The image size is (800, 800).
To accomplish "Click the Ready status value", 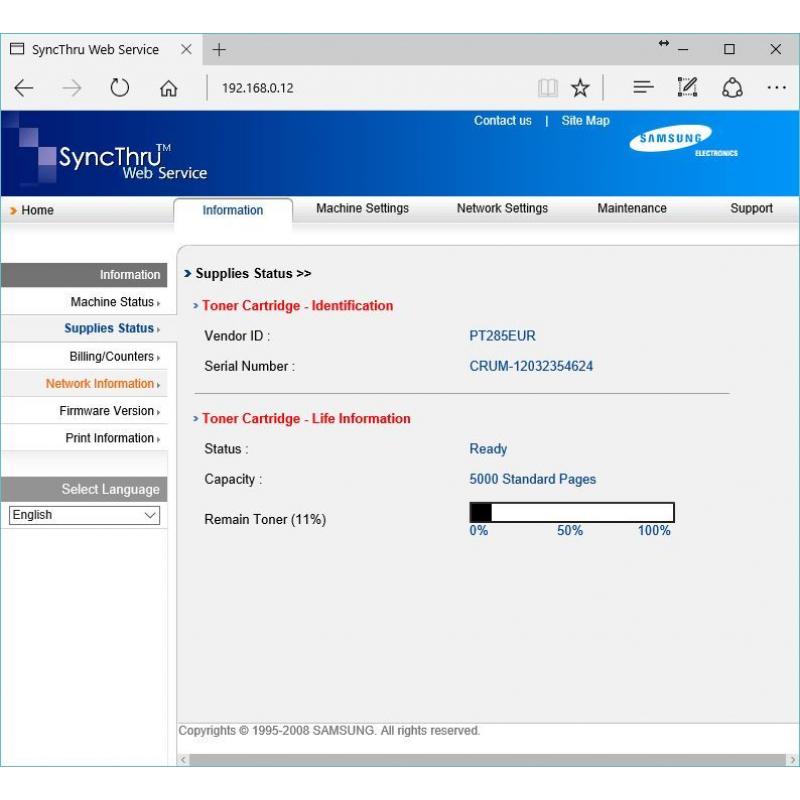I will [488, 449].
